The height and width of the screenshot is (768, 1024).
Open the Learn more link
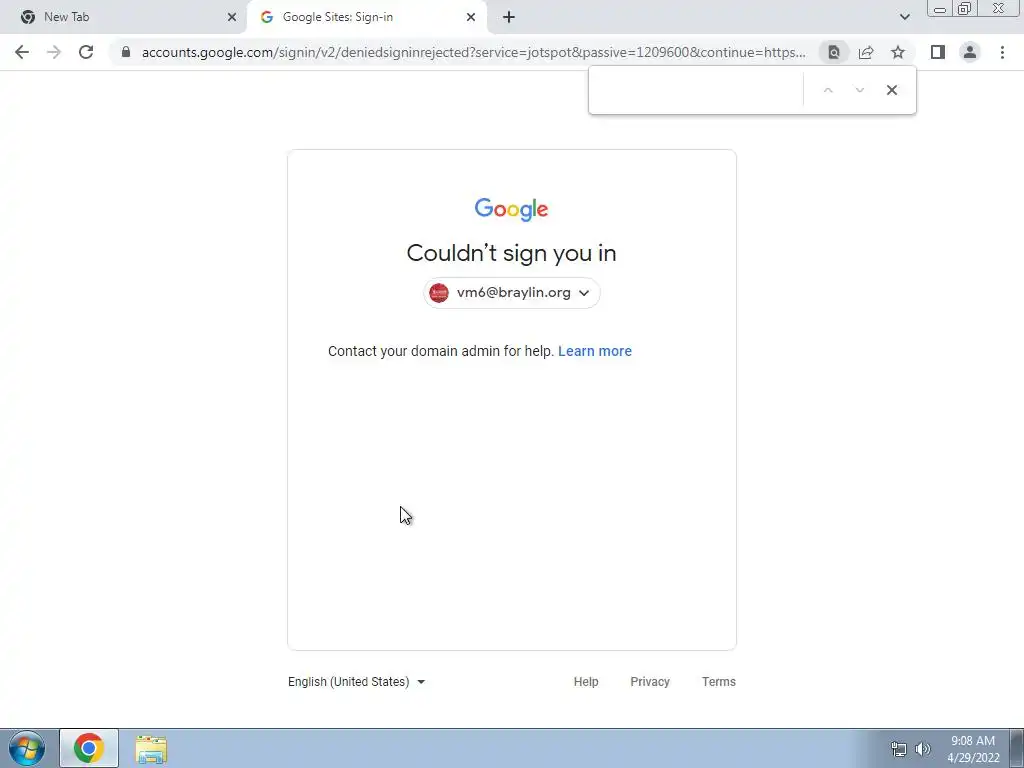[x=595, y=351]
